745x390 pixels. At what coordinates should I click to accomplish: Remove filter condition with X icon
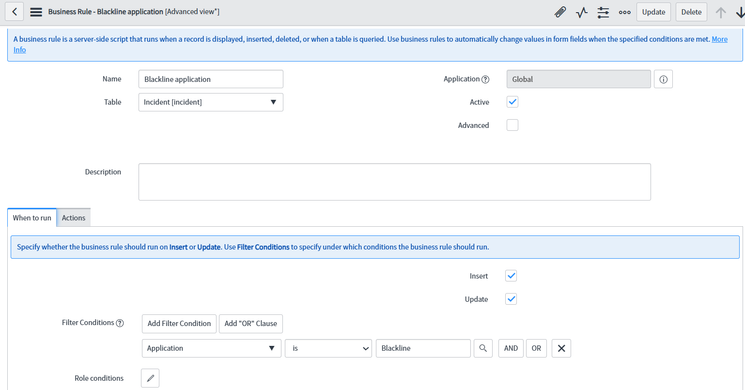[x=561, y=348]
